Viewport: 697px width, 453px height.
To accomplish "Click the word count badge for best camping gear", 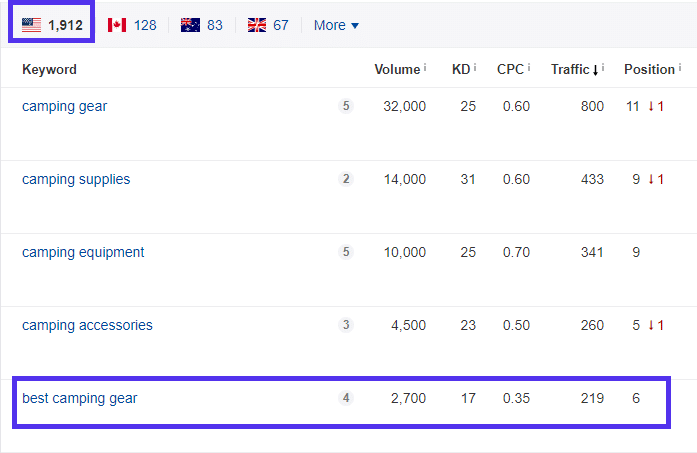I will pos(346,398).
